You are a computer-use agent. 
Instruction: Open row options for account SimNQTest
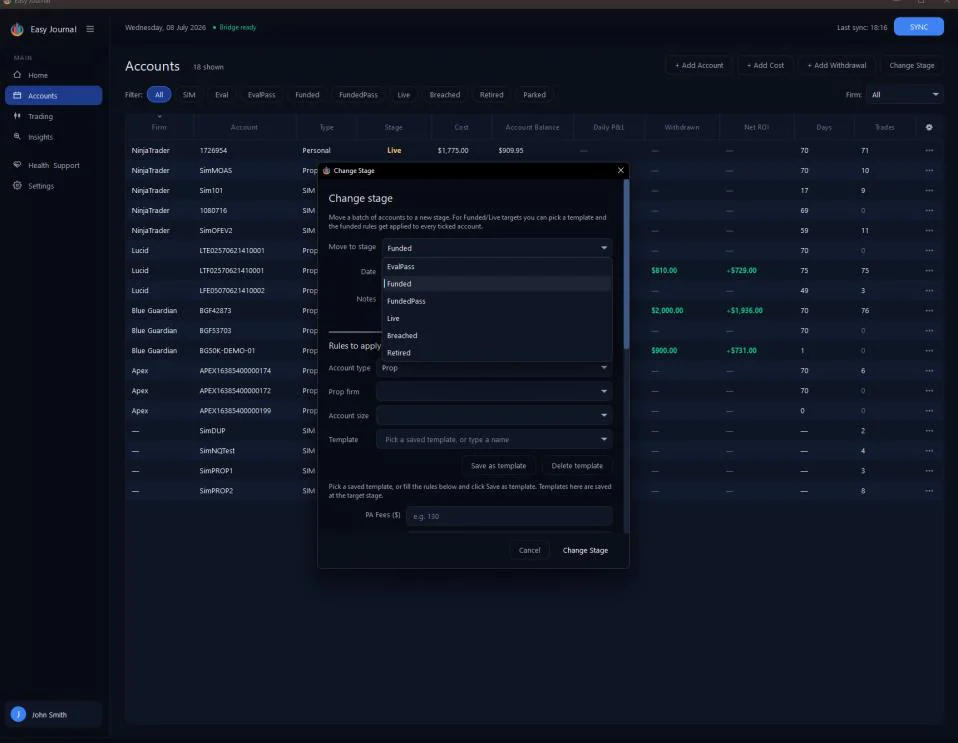(929, 451)
